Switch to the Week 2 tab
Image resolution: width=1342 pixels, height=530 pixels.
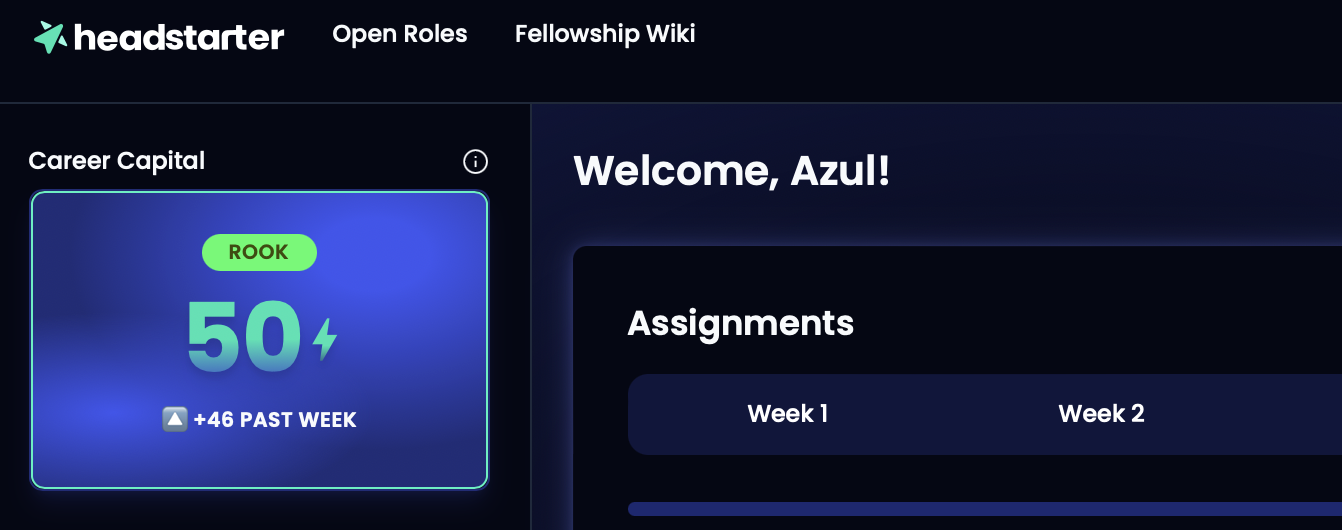click(x=1101, y=413)
